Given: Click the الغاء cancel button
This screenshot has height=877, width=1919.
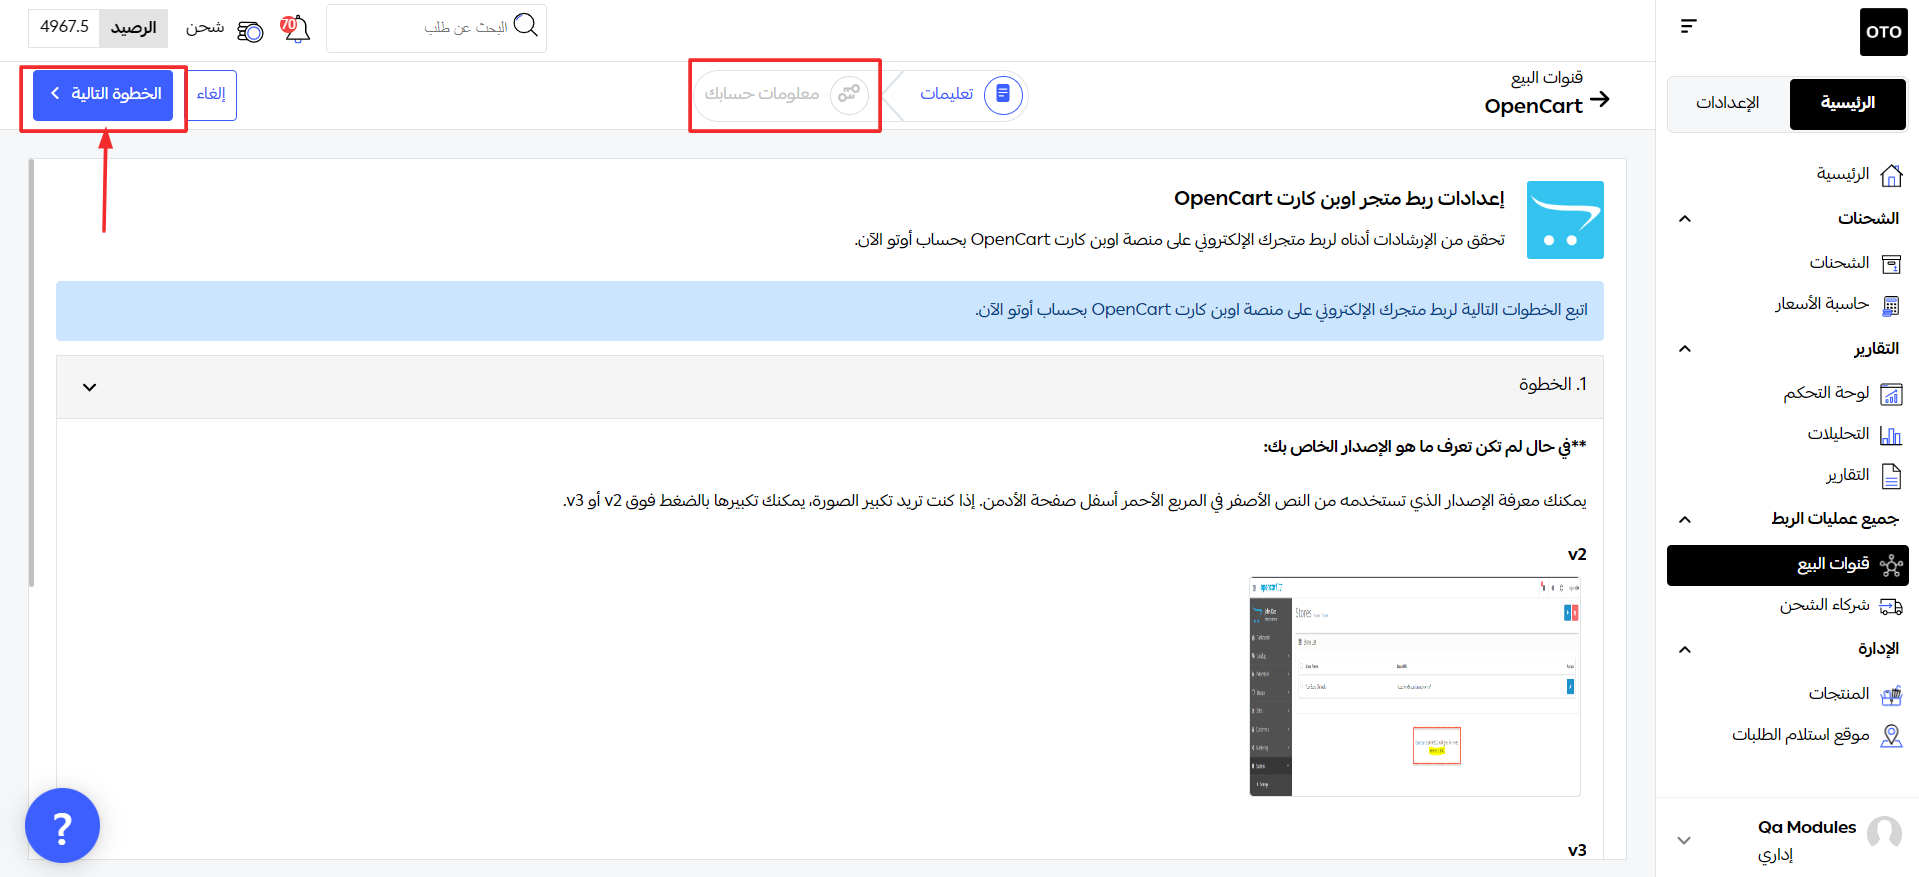Looking at the screenshot, I should coord(211,95).
